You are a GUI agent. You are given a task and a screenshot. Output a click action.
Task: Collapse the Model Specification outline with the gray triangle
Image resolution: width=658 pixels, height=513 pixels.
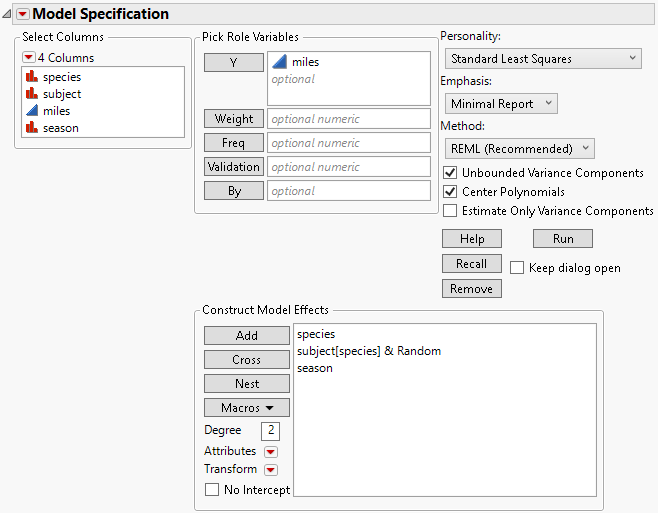(8, 14)
